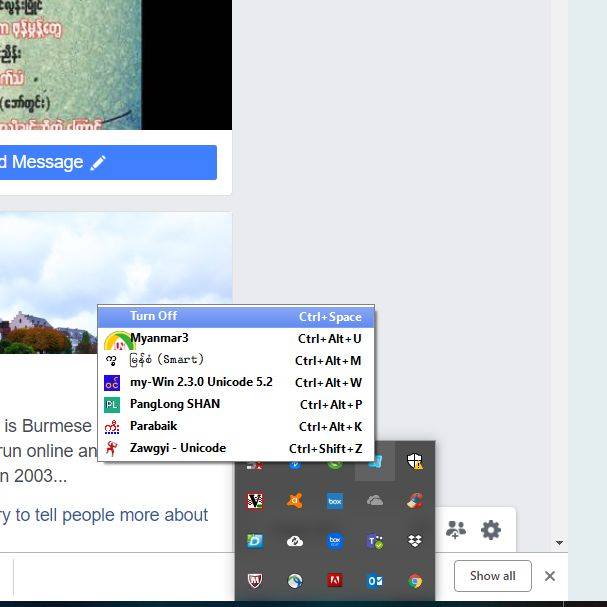Open white cloud sync tray icon
The height and width of the screenshot is (607, 607).
(x=295, y=541)
